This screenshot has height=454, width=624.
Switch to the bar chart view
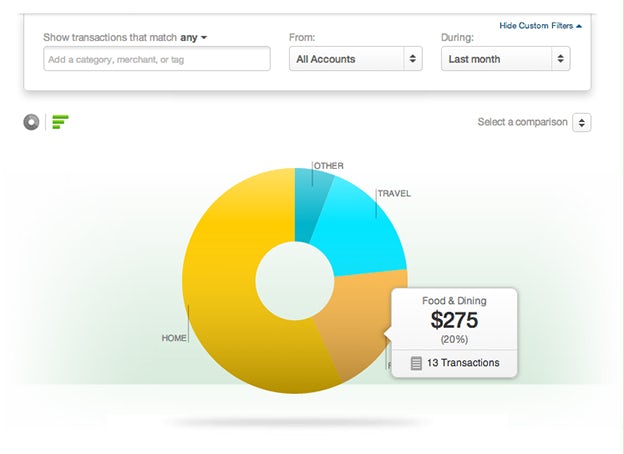(x=60, y=122)
